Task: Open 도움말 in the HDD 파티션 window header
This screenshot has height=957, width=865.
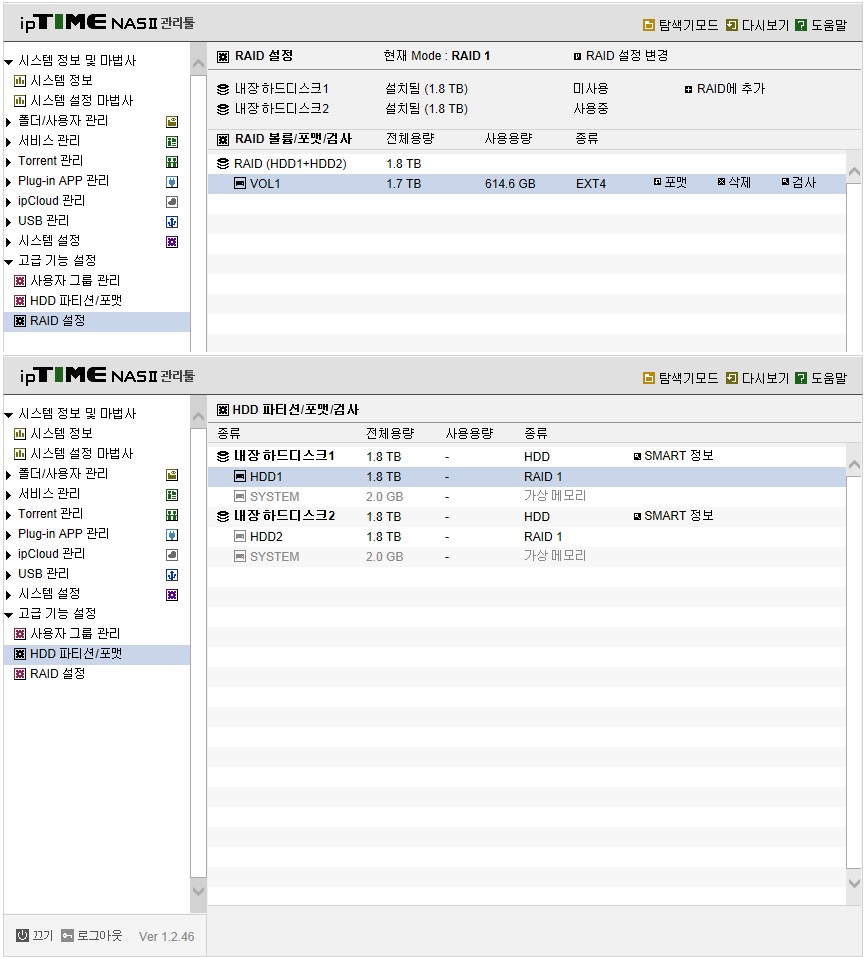Action: tap(822, 378)
